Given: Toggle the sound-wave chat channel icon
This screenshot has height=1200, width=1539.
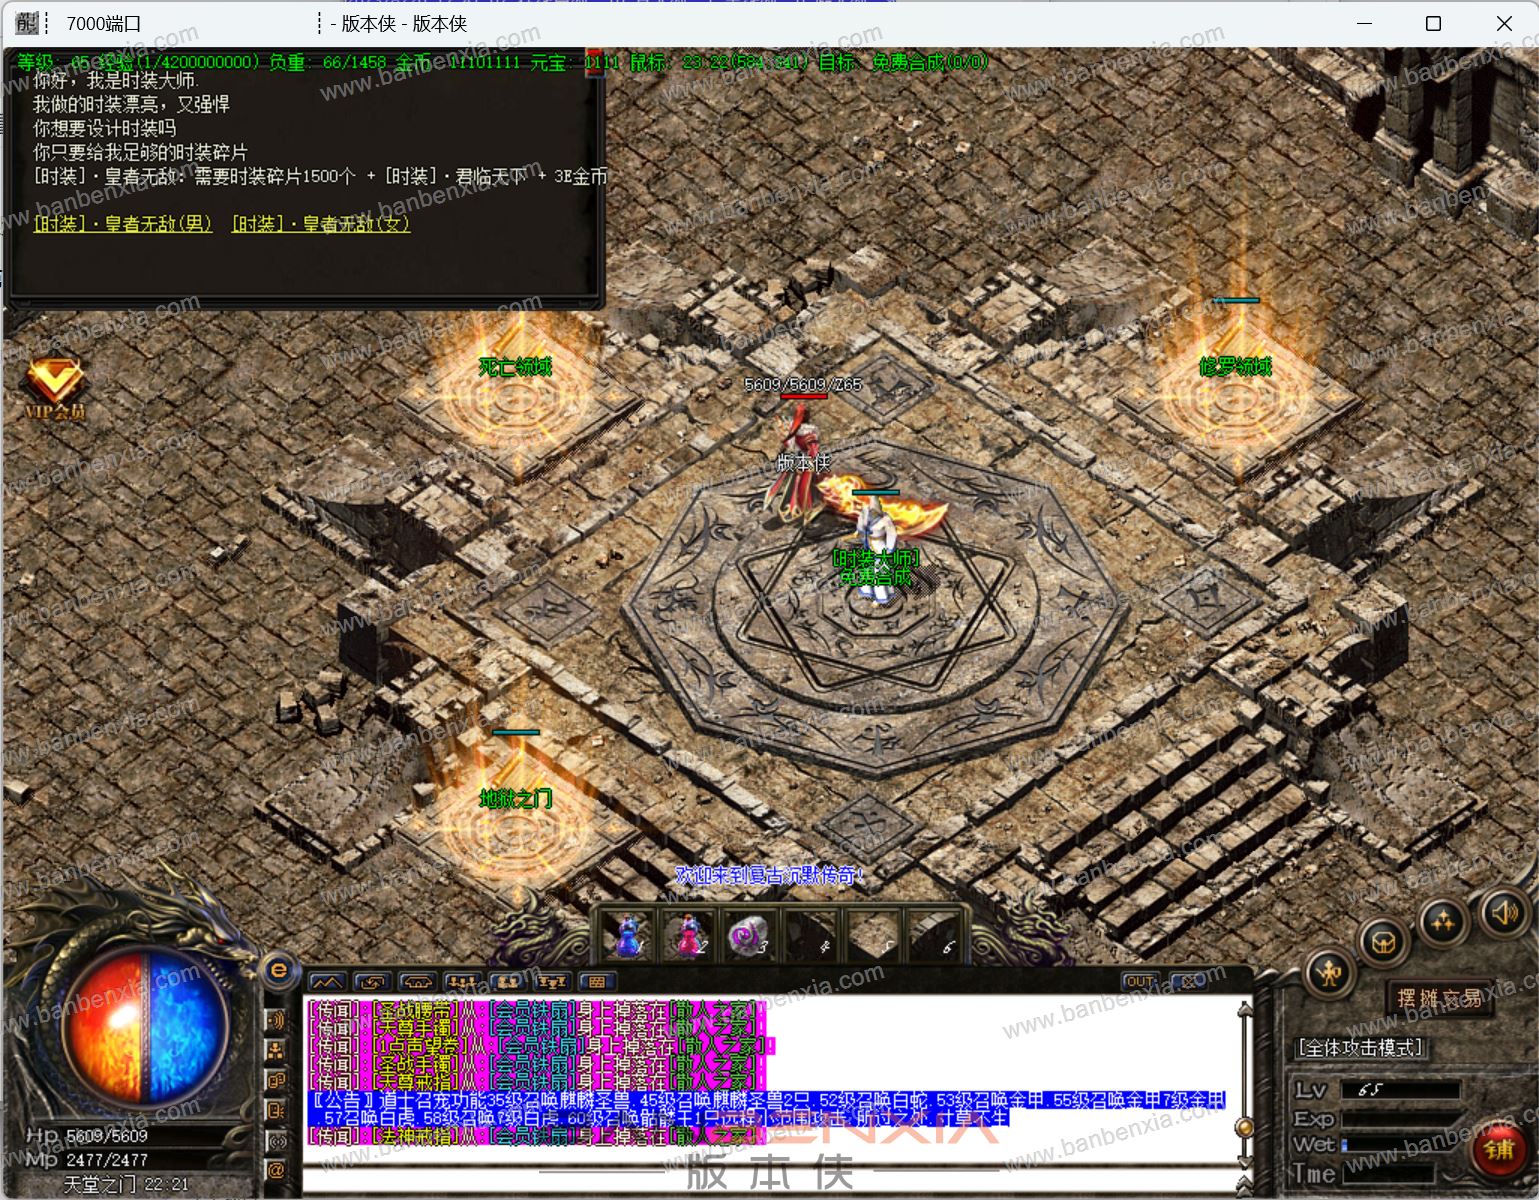Looking at the screenshot, I should pyautogui.click(x=276, y=1020).
